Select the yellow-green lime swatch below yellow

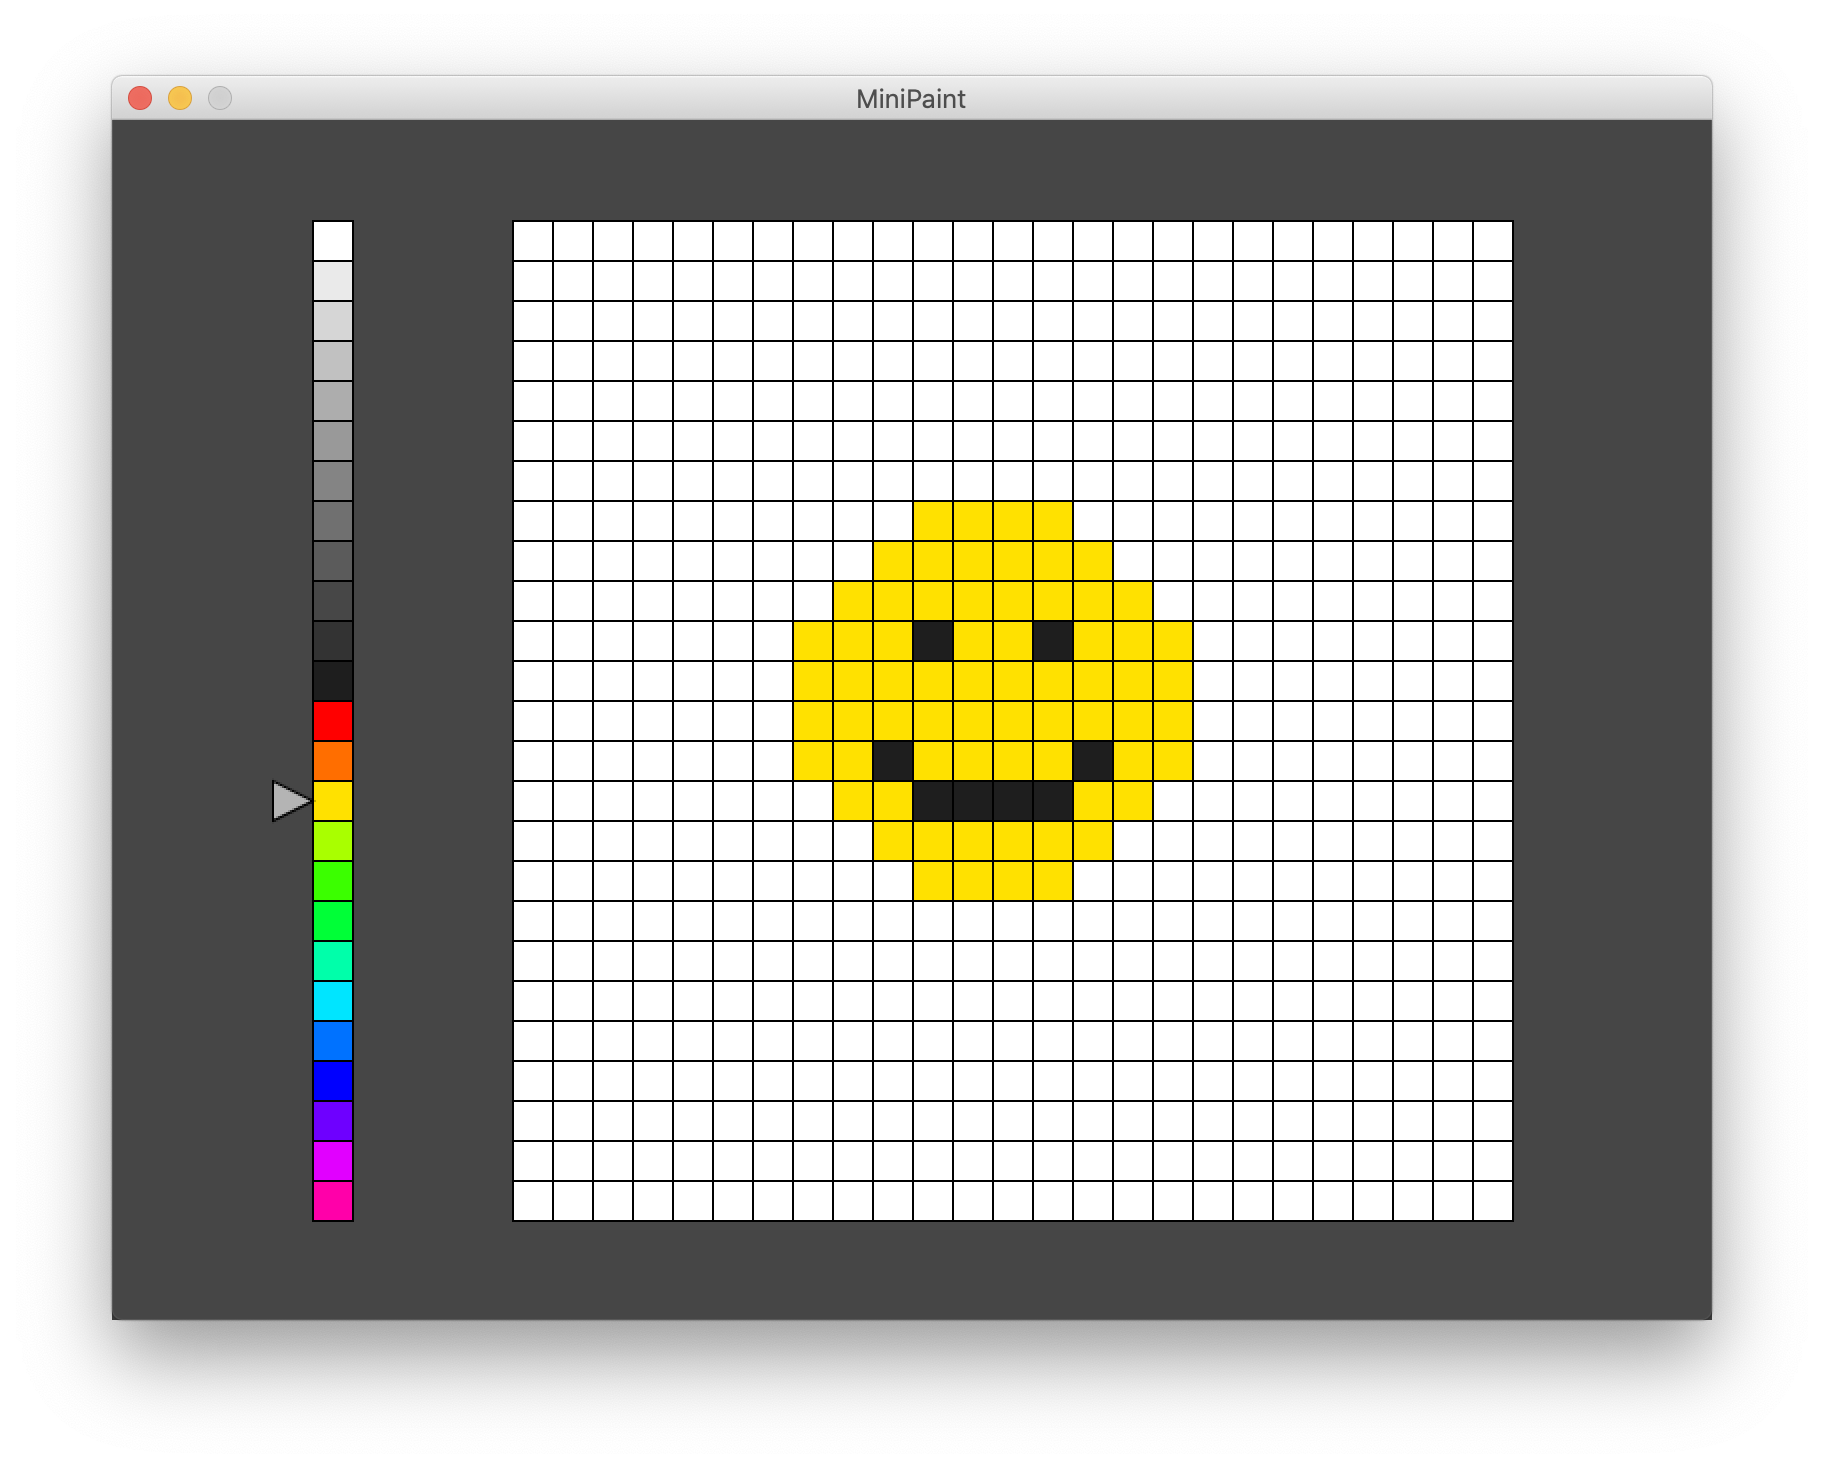333,841
